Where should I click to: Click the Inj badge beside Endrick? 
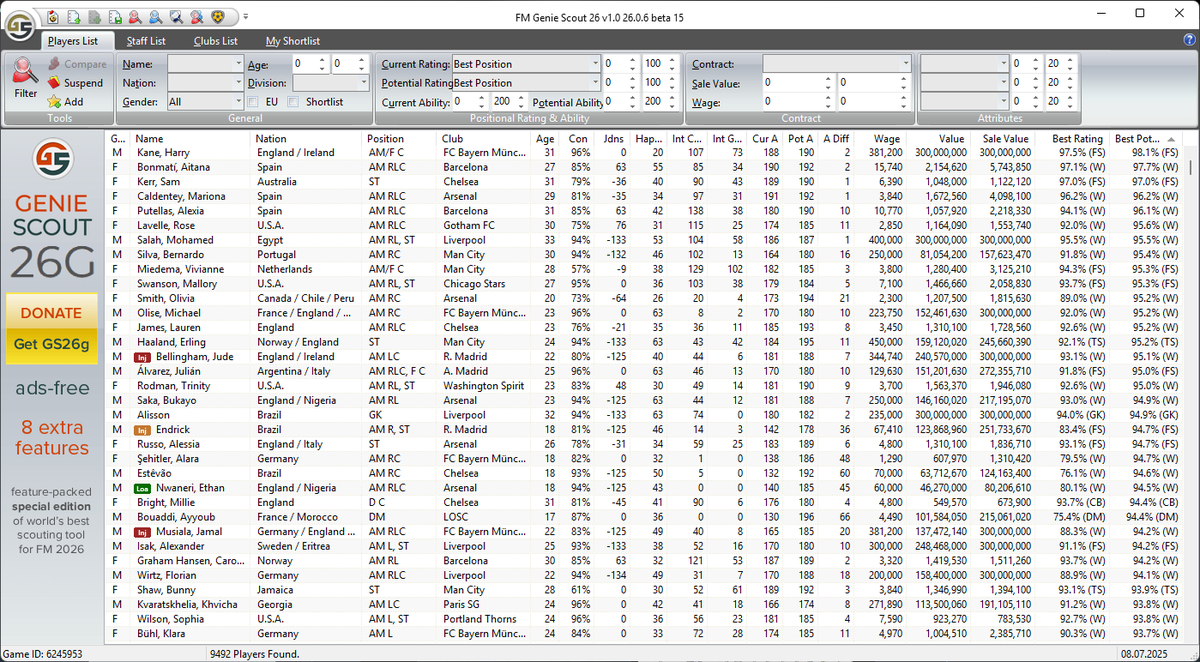pyautogui.click(x=143, y=430)
